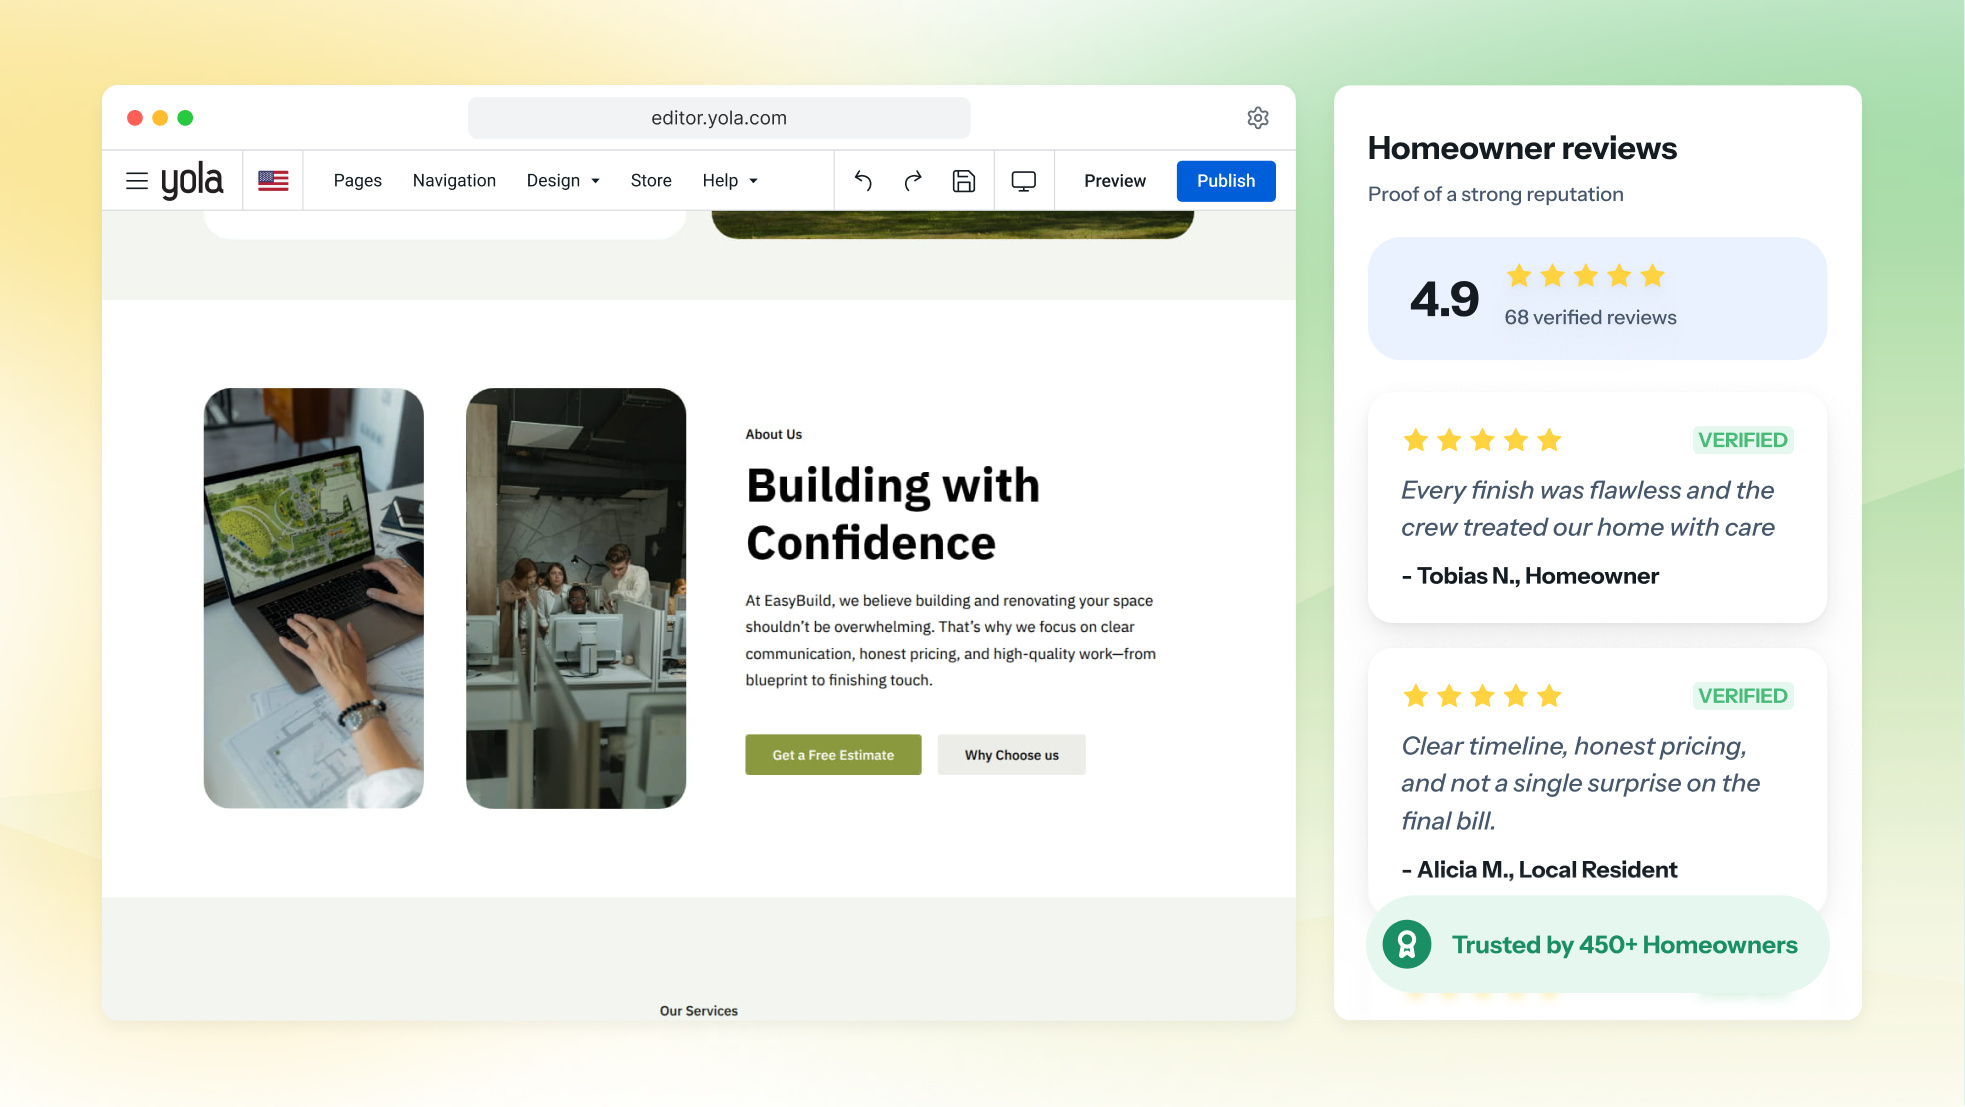This screenshot has height=1107, width=1965.
Task: Click Get a Free Estimate button
Action: coord(833,755)
